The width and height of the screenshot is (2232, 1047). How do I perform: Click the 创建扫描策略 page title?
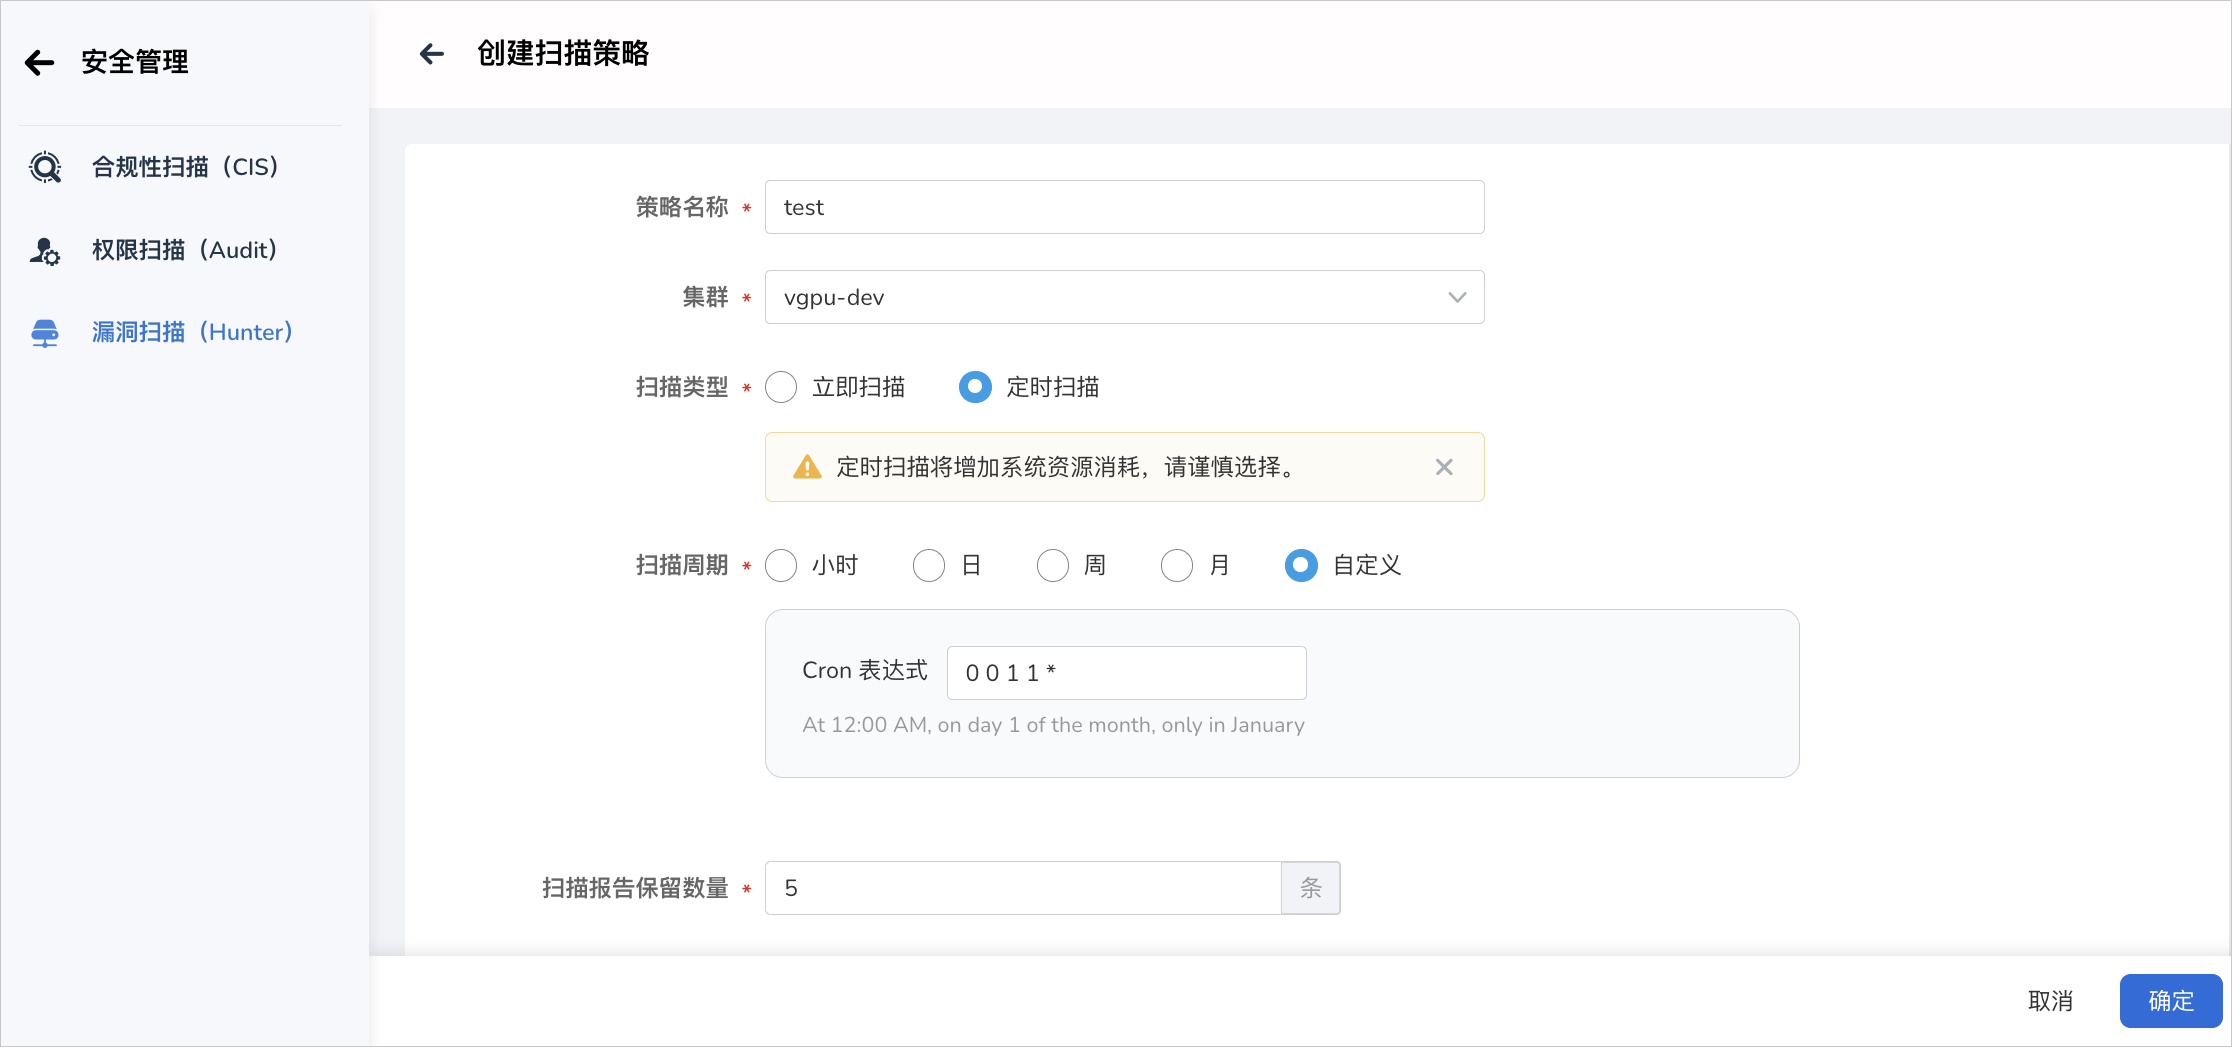coord(563,54)
